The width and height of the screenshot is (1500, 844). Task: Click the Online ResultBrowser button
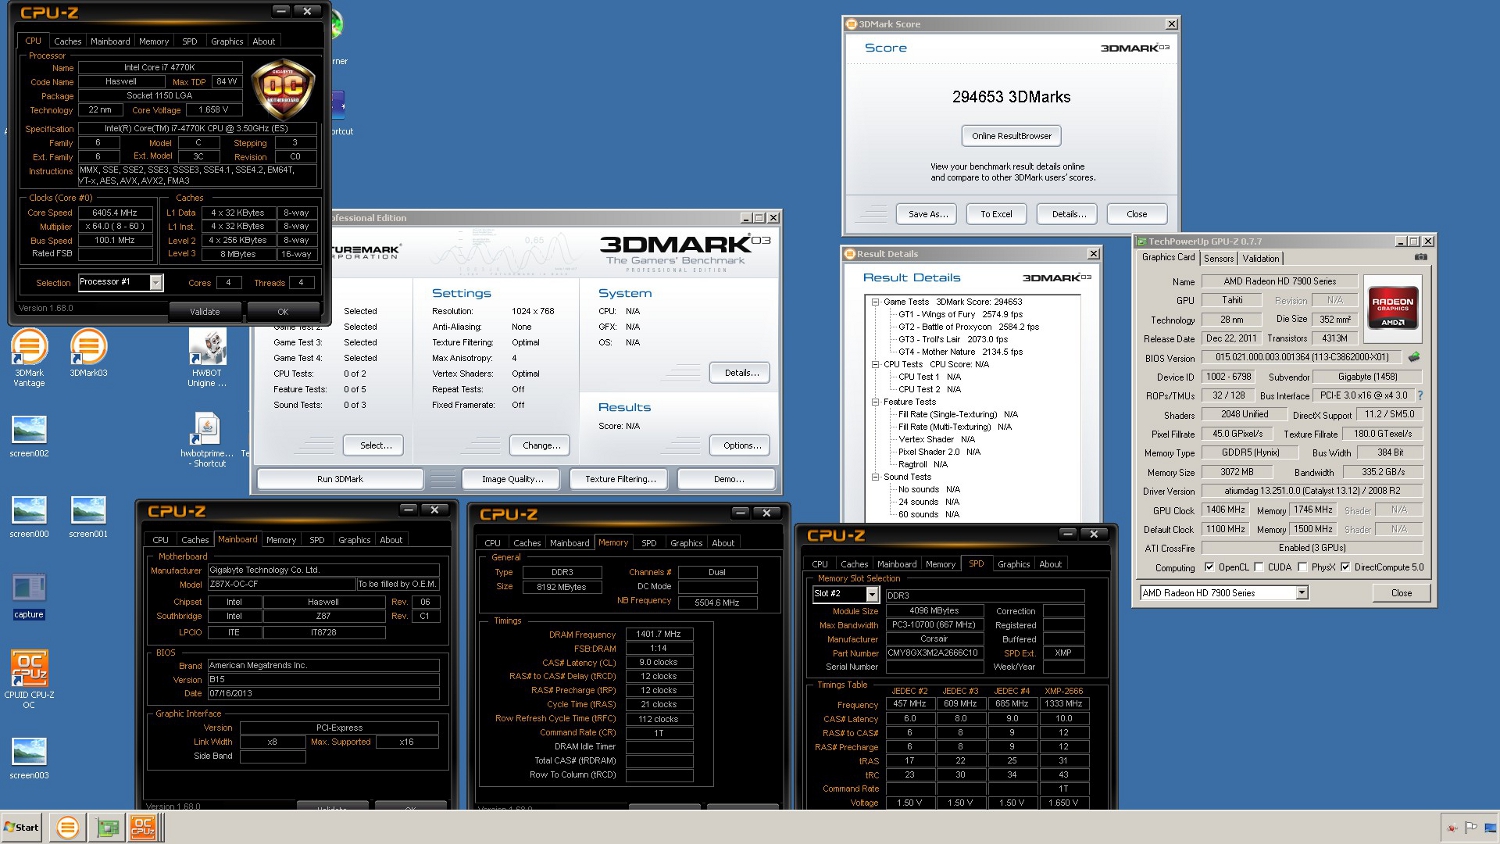1011,136
